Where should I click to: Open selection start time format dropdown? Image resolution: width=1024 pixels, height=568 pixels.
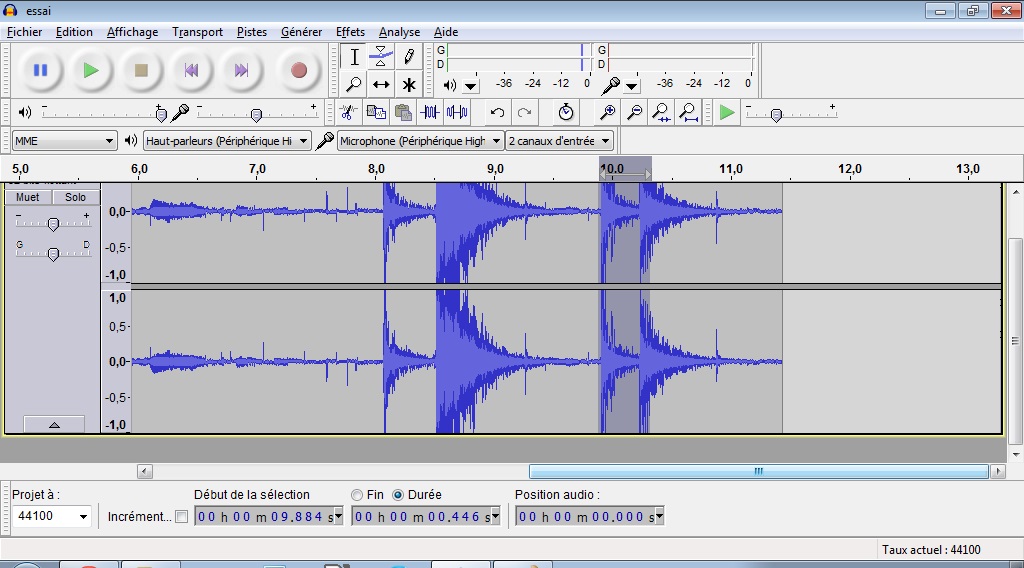pos(338,516)
